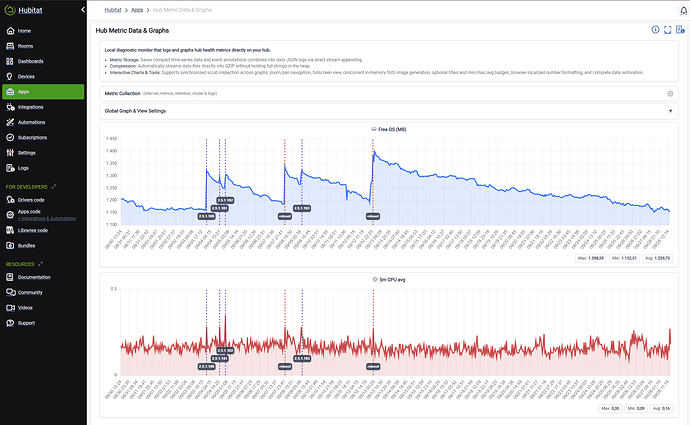
Task: Open Metric Collection settings via the gear icon
Action: coord(670,93)
